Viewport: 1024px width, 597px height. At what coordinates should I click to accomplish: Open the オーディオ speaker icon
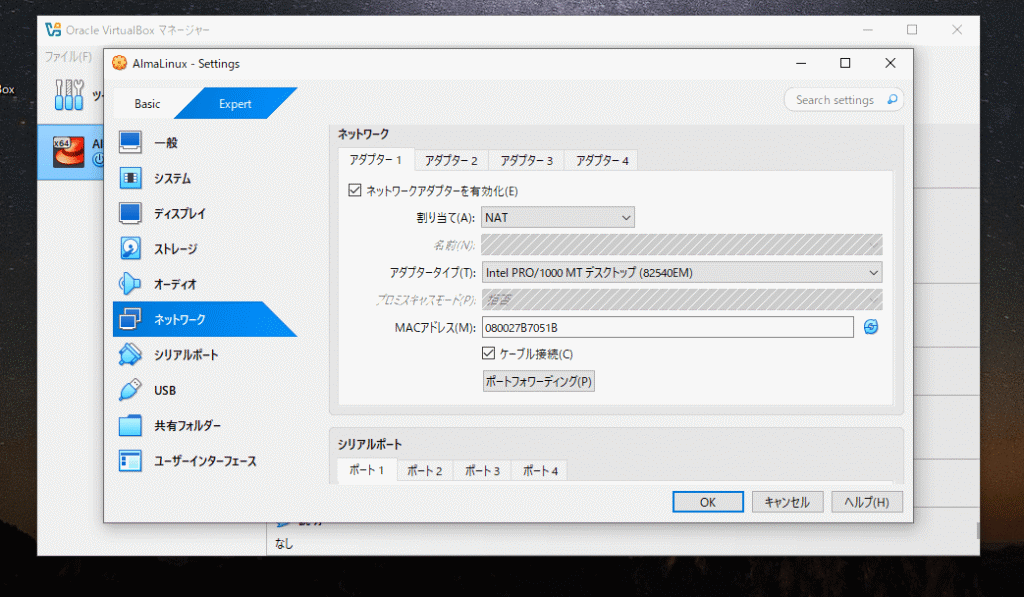pos(130,283)
